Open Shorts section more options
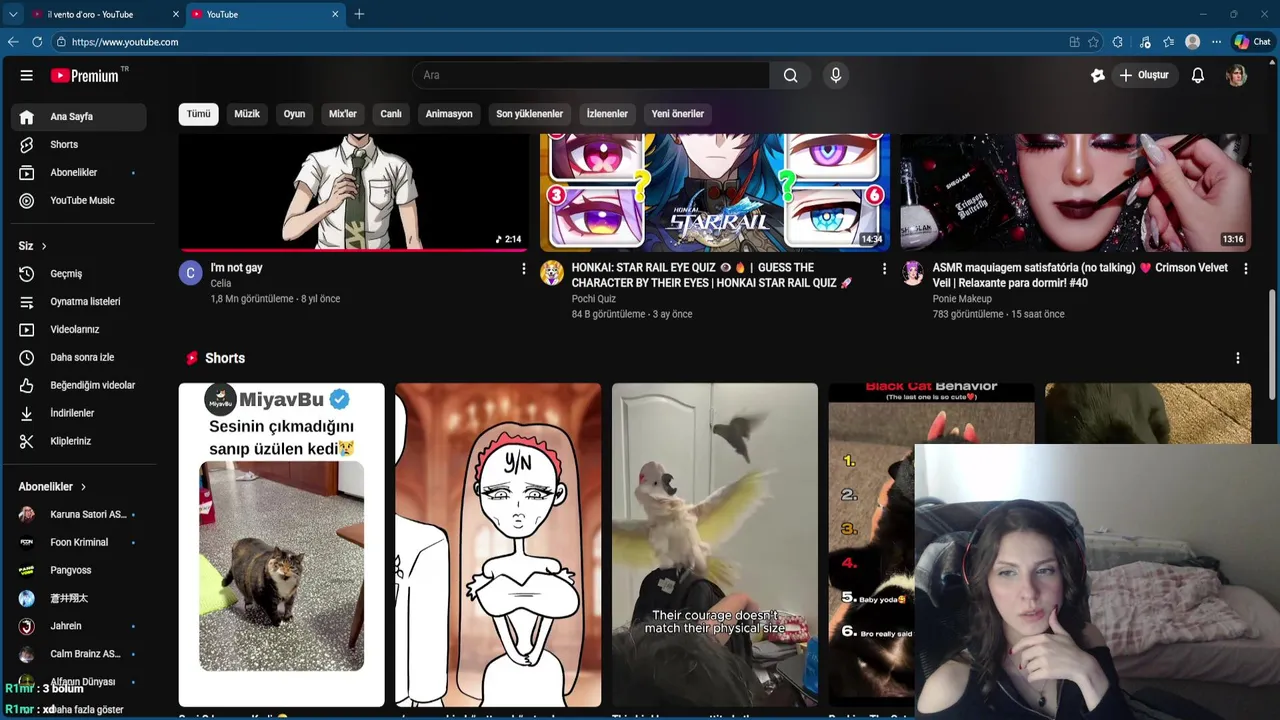The image size is (1280, 720). [1238, 358]
